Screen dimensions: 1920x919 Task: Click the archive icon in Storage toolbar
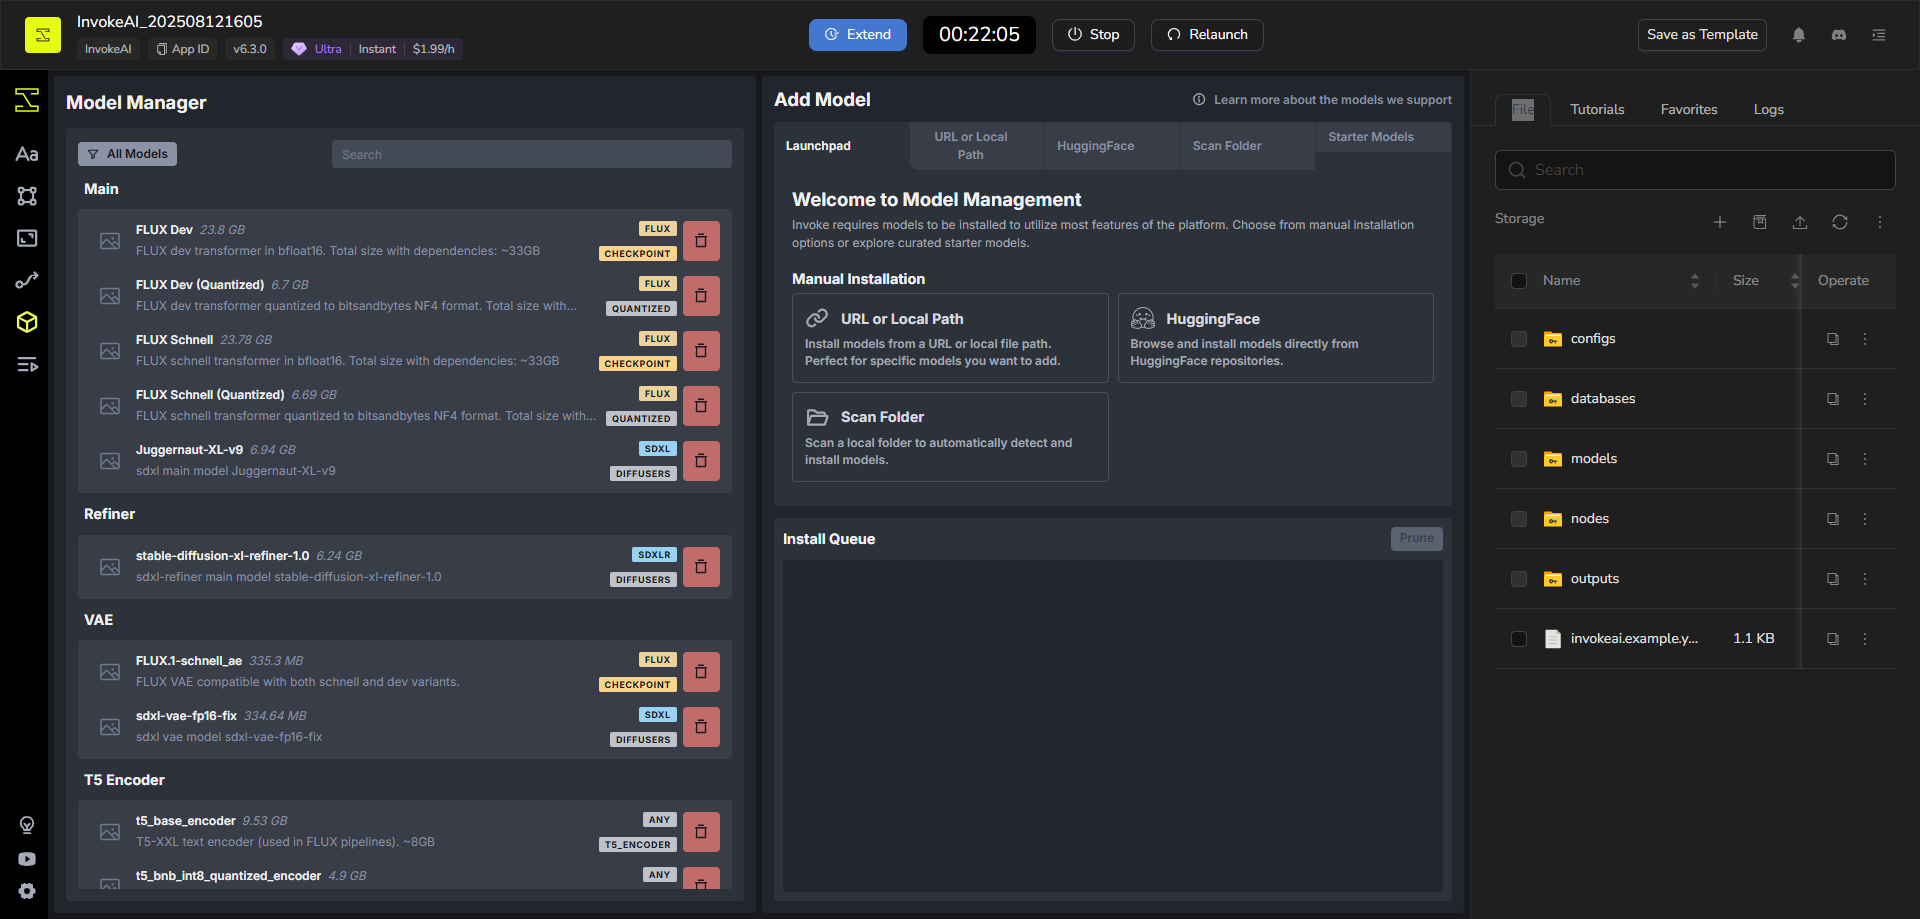pyautogui.click(x=1760, y=222)
